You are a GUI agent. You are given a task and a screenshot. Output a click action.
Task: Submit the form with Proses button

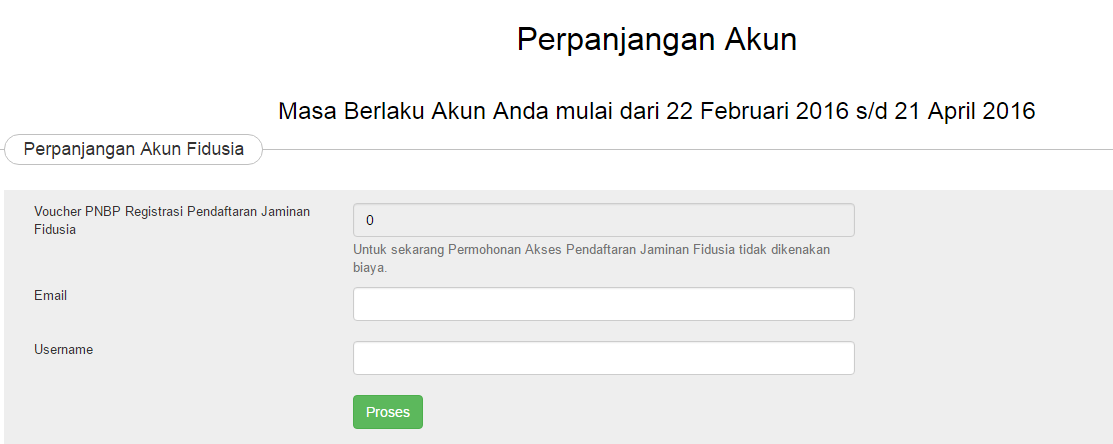388,412
